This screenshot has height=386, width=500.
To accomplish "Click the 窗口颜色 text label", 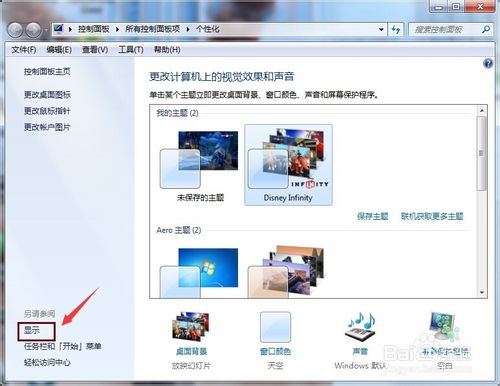I will click(x=275, y=351).
